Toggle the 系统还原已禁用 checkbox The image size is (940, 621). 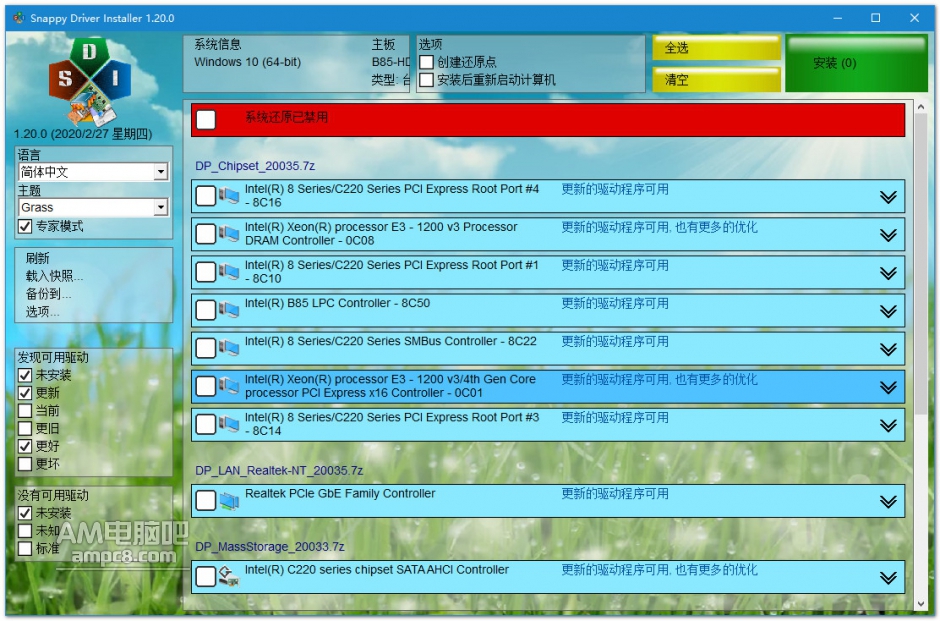click(x=206, y=119)
